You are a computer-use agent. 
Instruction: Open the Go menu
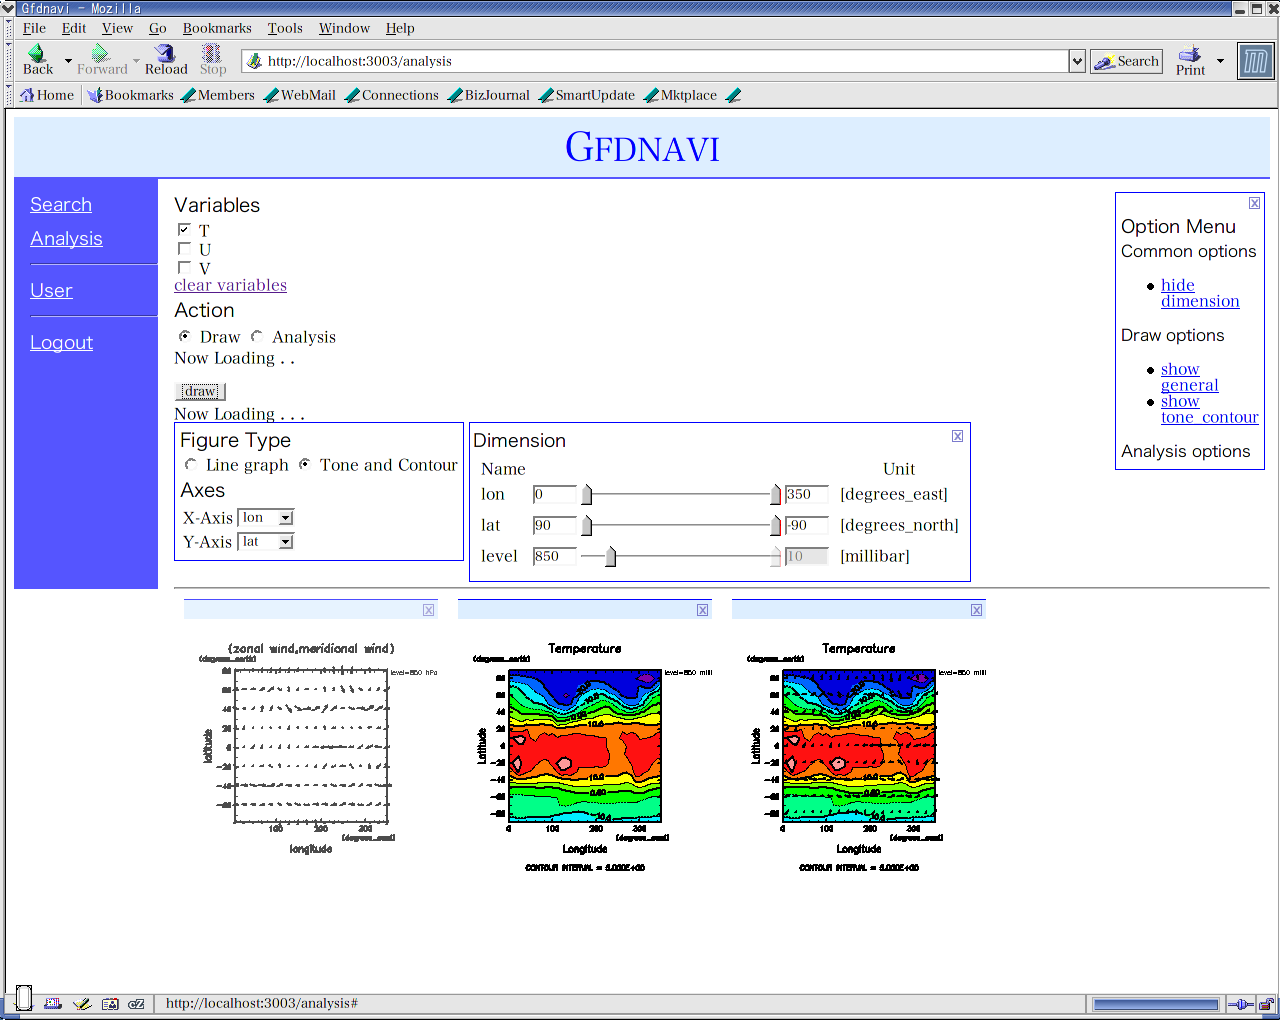click(157, 28)
